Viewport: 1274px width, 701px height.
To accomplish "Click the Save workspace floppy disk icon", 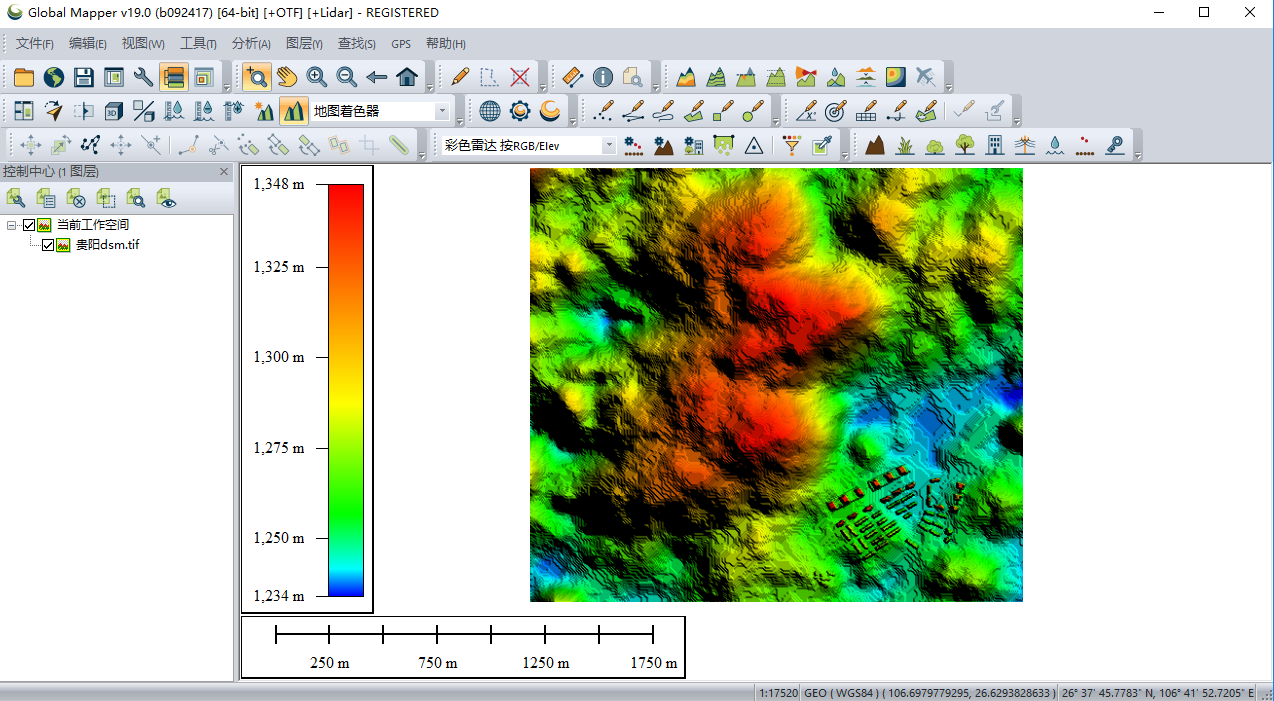I will 84,77.
